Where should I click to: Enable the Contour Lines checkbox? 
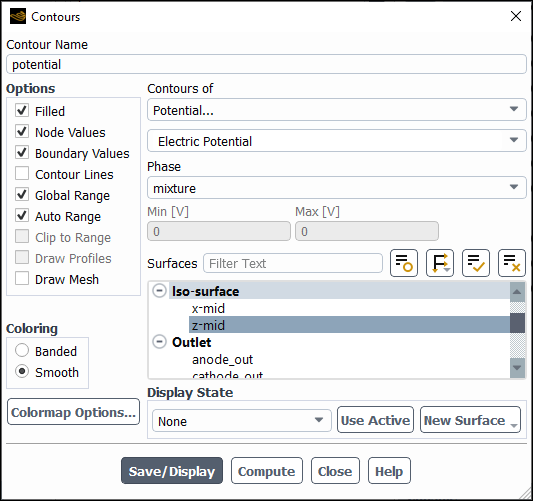point(22,174)
